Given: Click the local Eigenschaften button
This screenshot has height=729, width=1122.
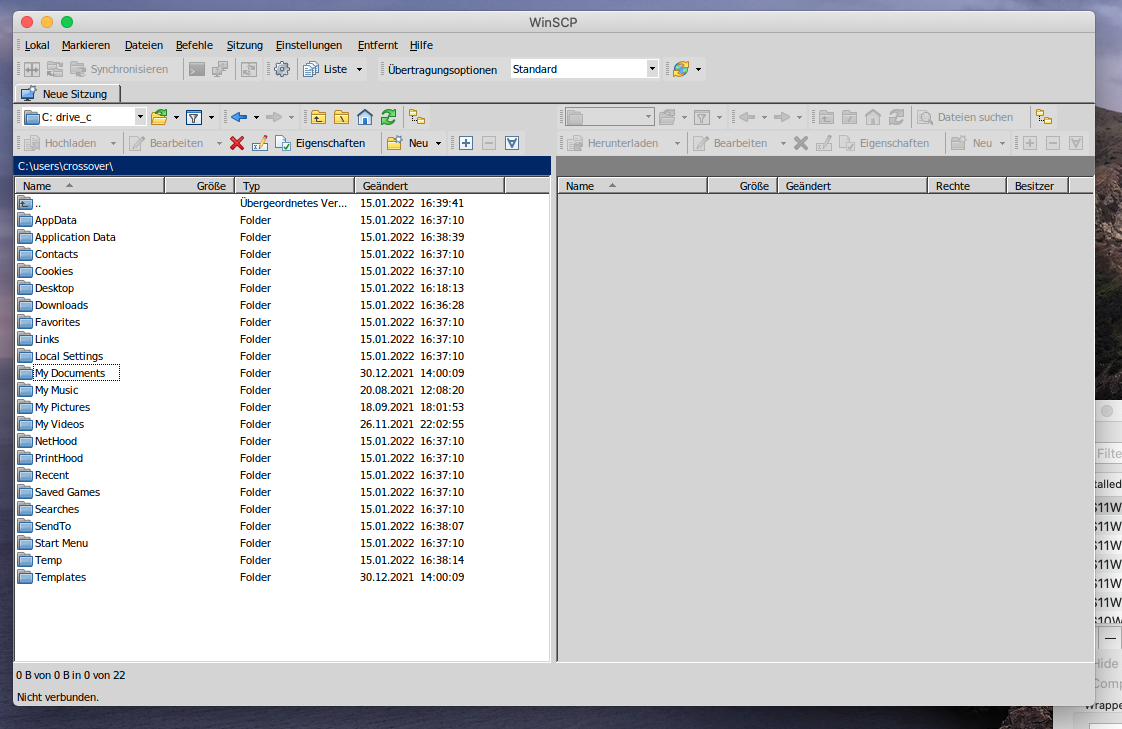Looking at the screenshot, I should (320, 143).
